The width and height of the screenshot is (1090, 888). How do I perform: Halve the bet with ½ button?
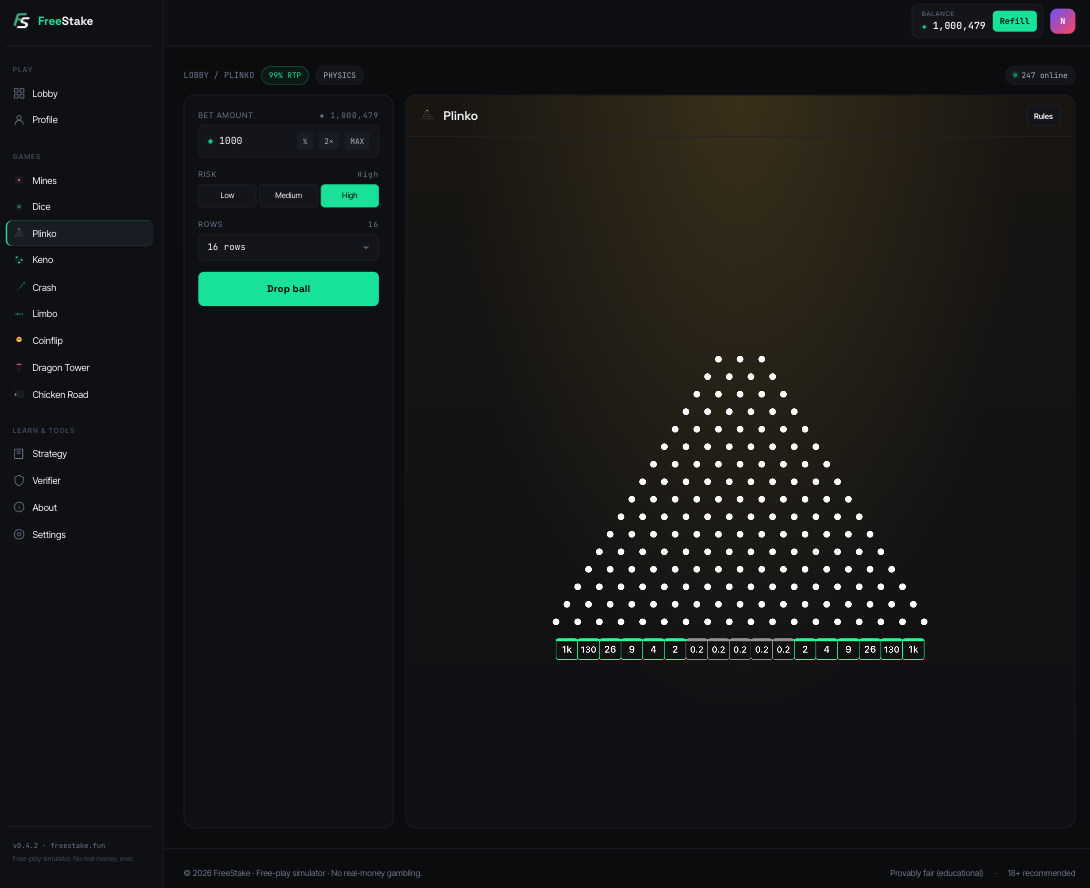[304, 141]
